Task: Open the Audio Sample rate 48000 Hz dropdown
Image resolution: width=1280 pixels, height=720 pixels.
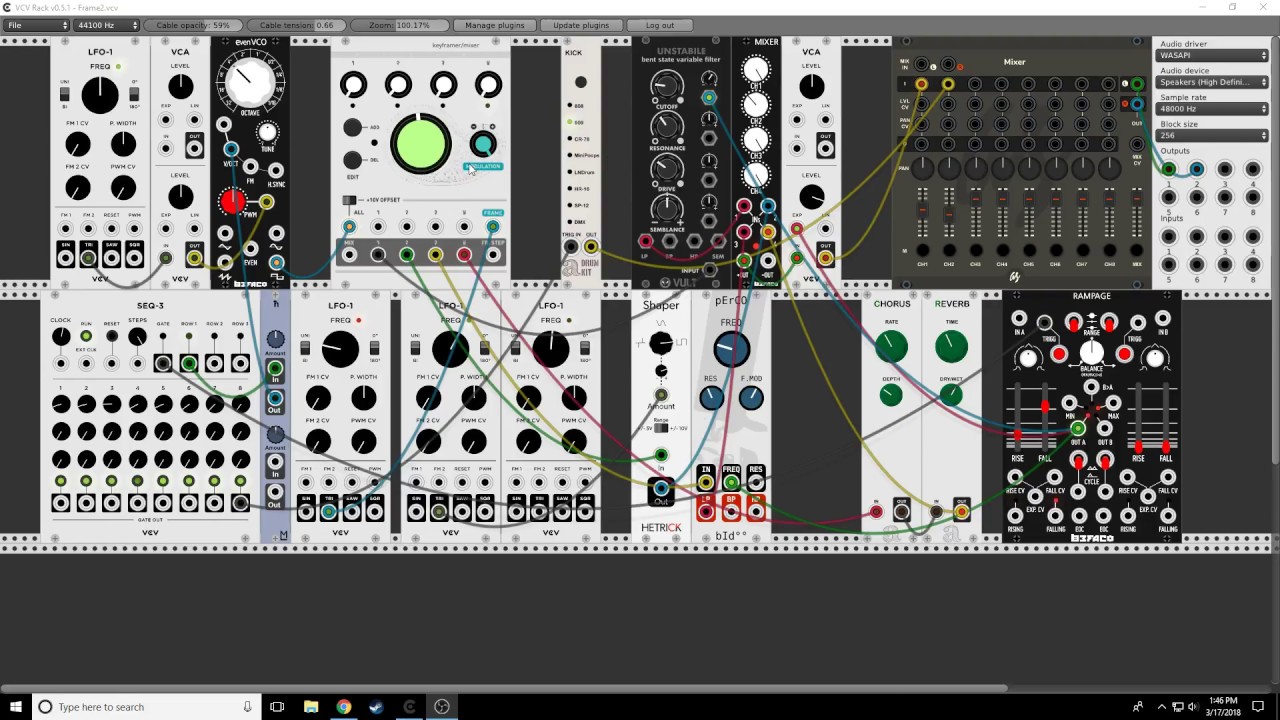Action: (x=1212, y=108)
